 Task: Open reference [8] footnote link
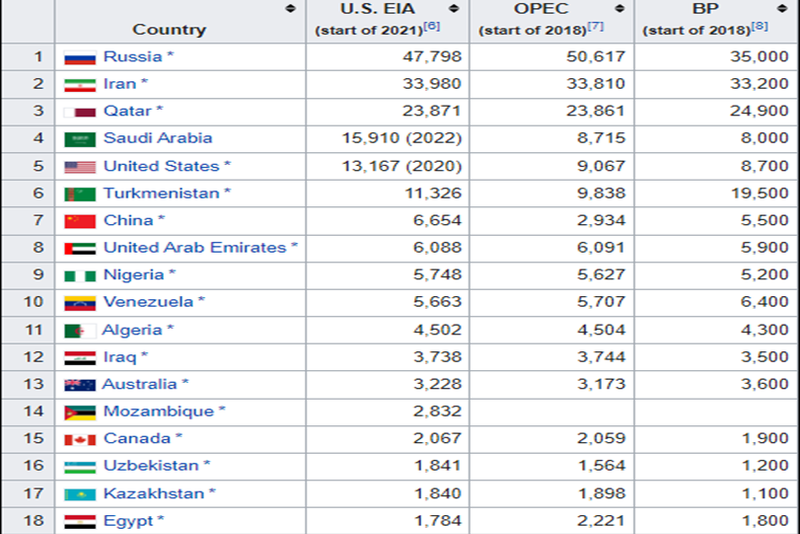click(x=760, y=26)
